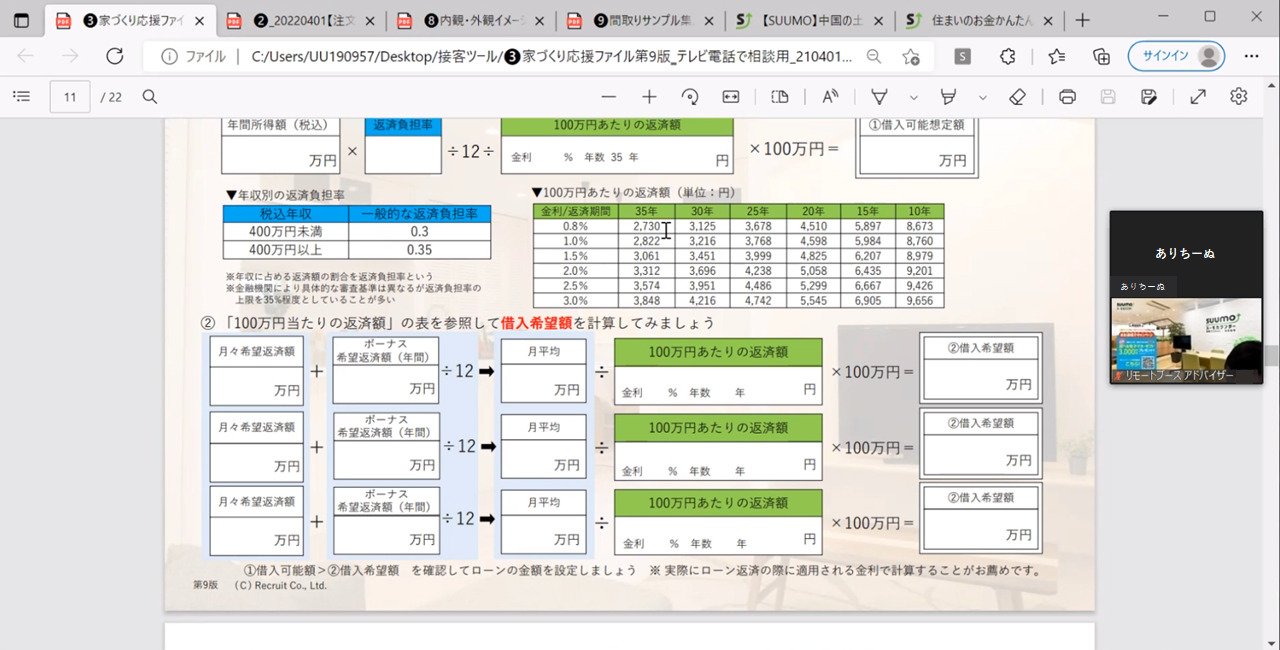Viewport: 1280px width, 650px height.
Task: Refresh the current page
Action: [x=115, y=57]
